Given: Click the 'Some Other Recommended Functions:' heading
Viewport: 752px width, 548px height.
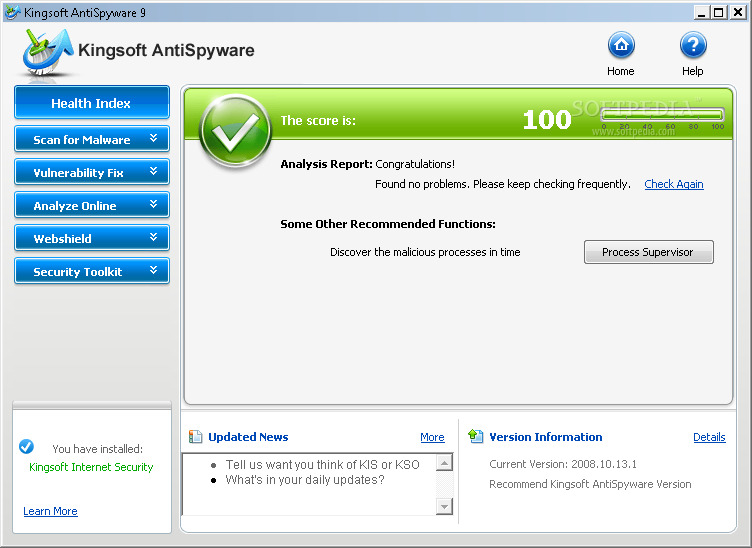Looking at the screenshot, I should click(388, 224).
